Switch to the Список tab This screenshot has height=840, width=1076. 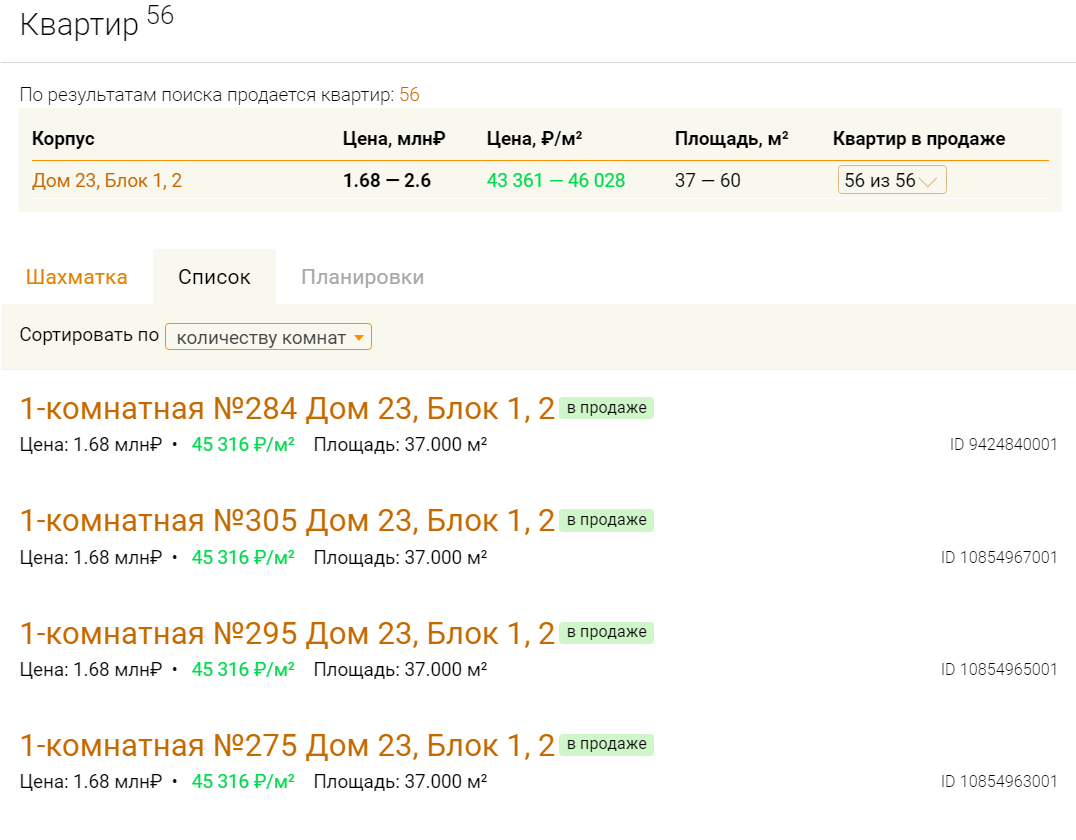pos(214,277)
